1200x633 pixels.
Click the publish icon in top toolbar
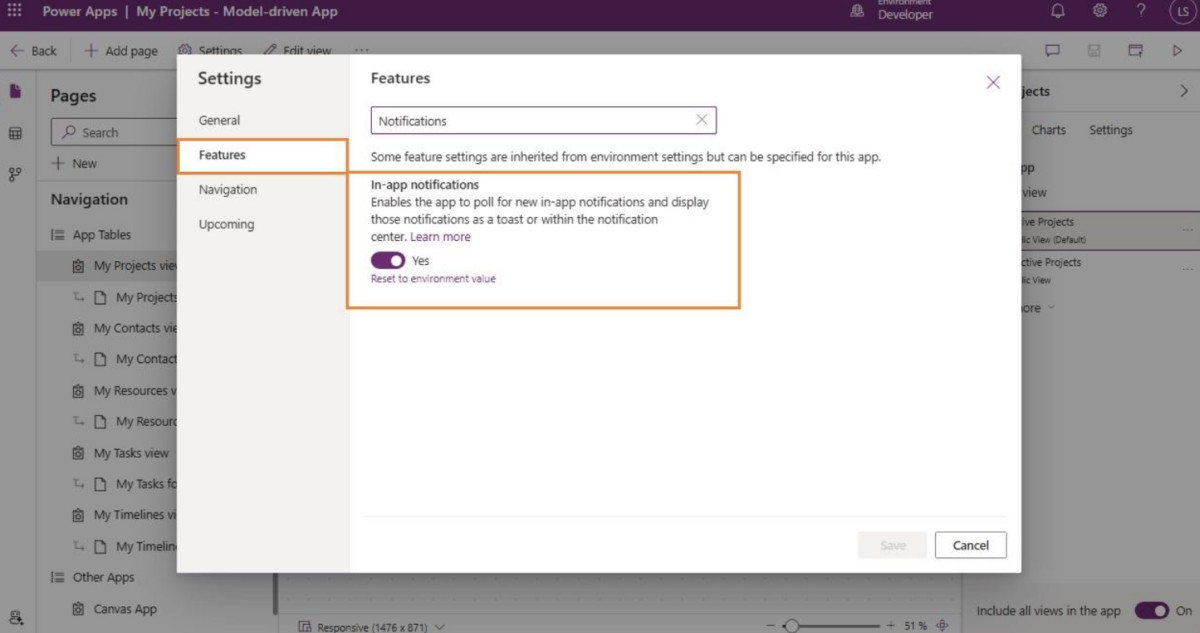pyautogui.click(x=1135, y=50)
